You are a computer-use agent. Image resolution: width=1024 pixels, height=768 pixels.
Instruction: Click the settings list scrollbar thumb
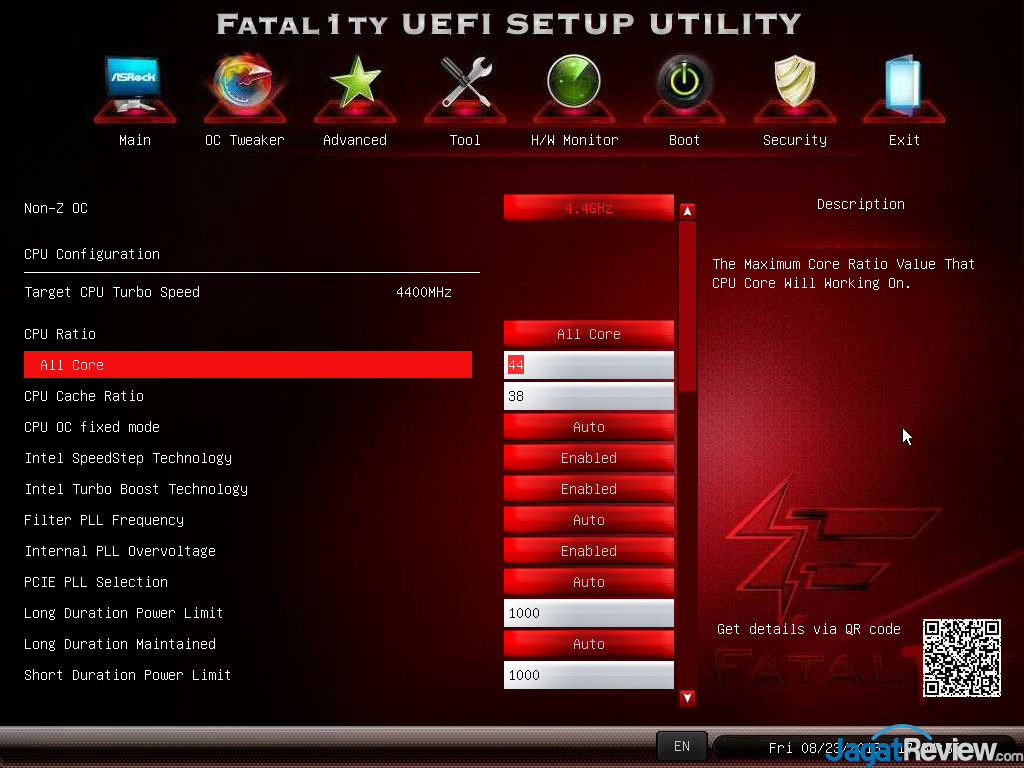click(x=687, y=305)
